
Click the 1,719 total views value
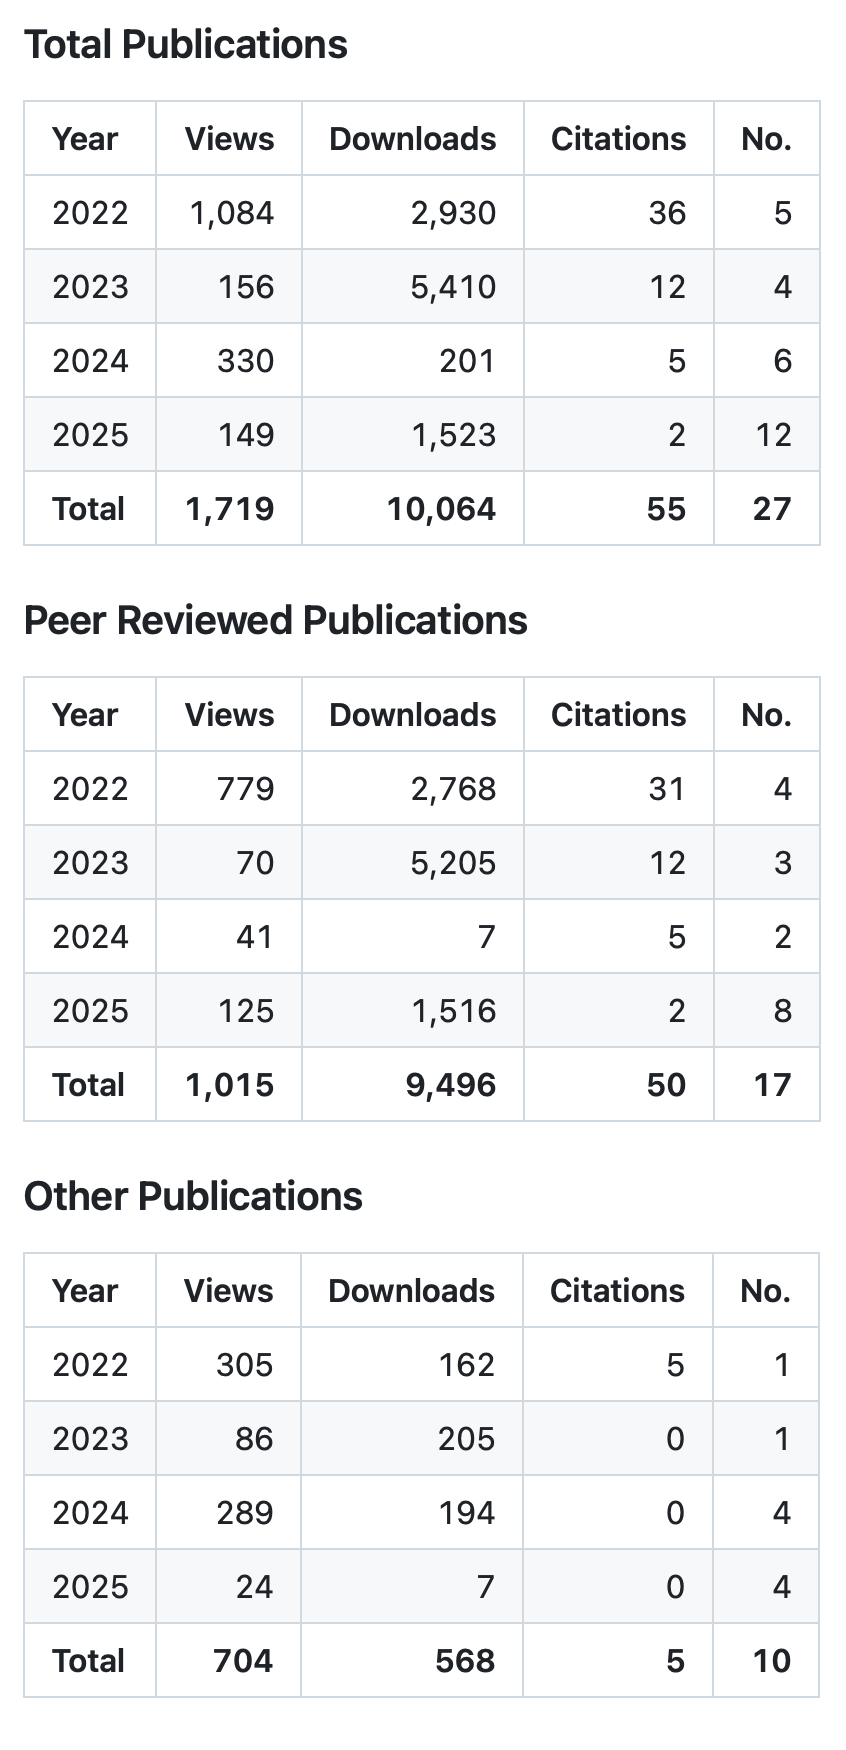pos(229,509)
